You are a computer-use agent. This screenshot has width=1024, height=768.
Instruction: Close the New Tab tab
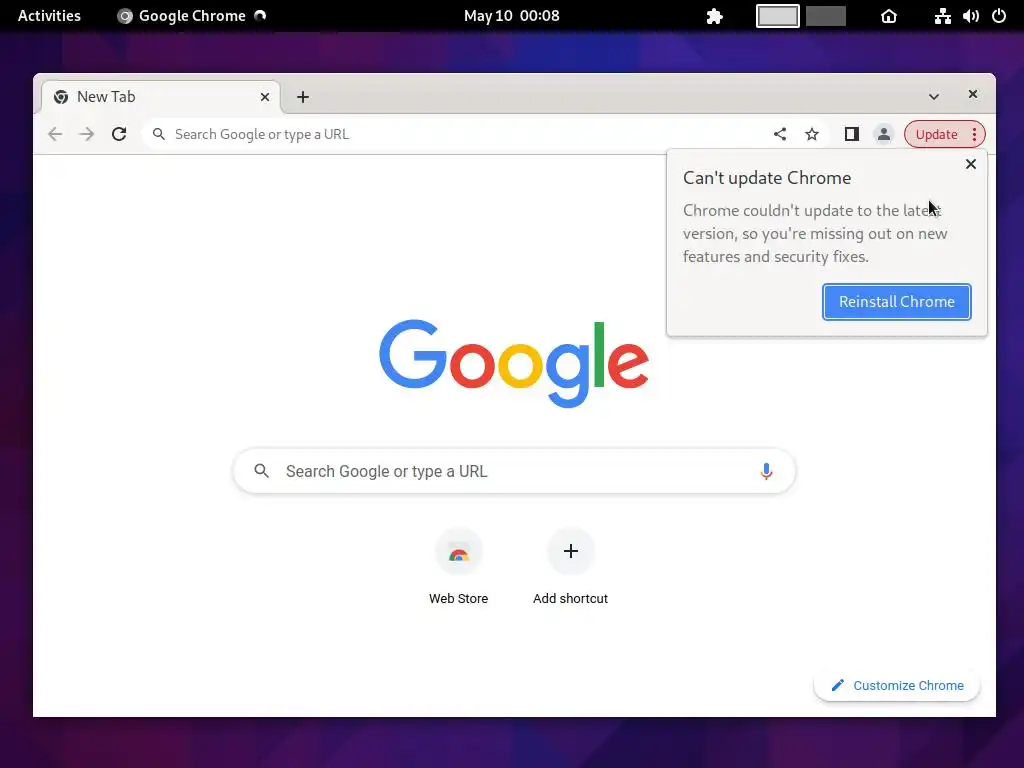tap(264, 97)
